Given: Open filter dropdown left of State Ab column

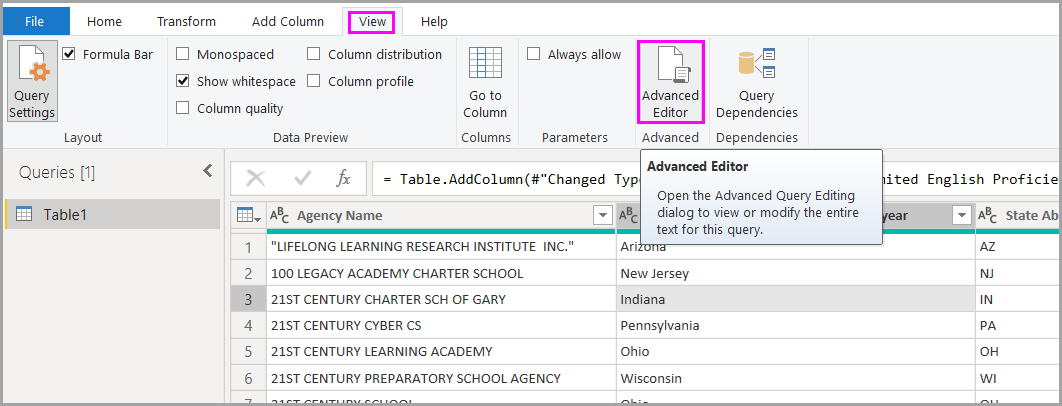Looking at the screenshot, I should point(961,215).
